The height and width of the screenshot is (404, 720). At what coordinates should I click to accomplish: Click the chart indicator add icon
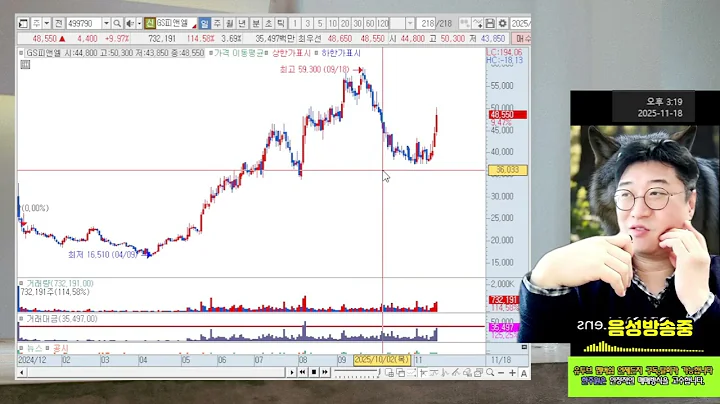coord(478,23)
